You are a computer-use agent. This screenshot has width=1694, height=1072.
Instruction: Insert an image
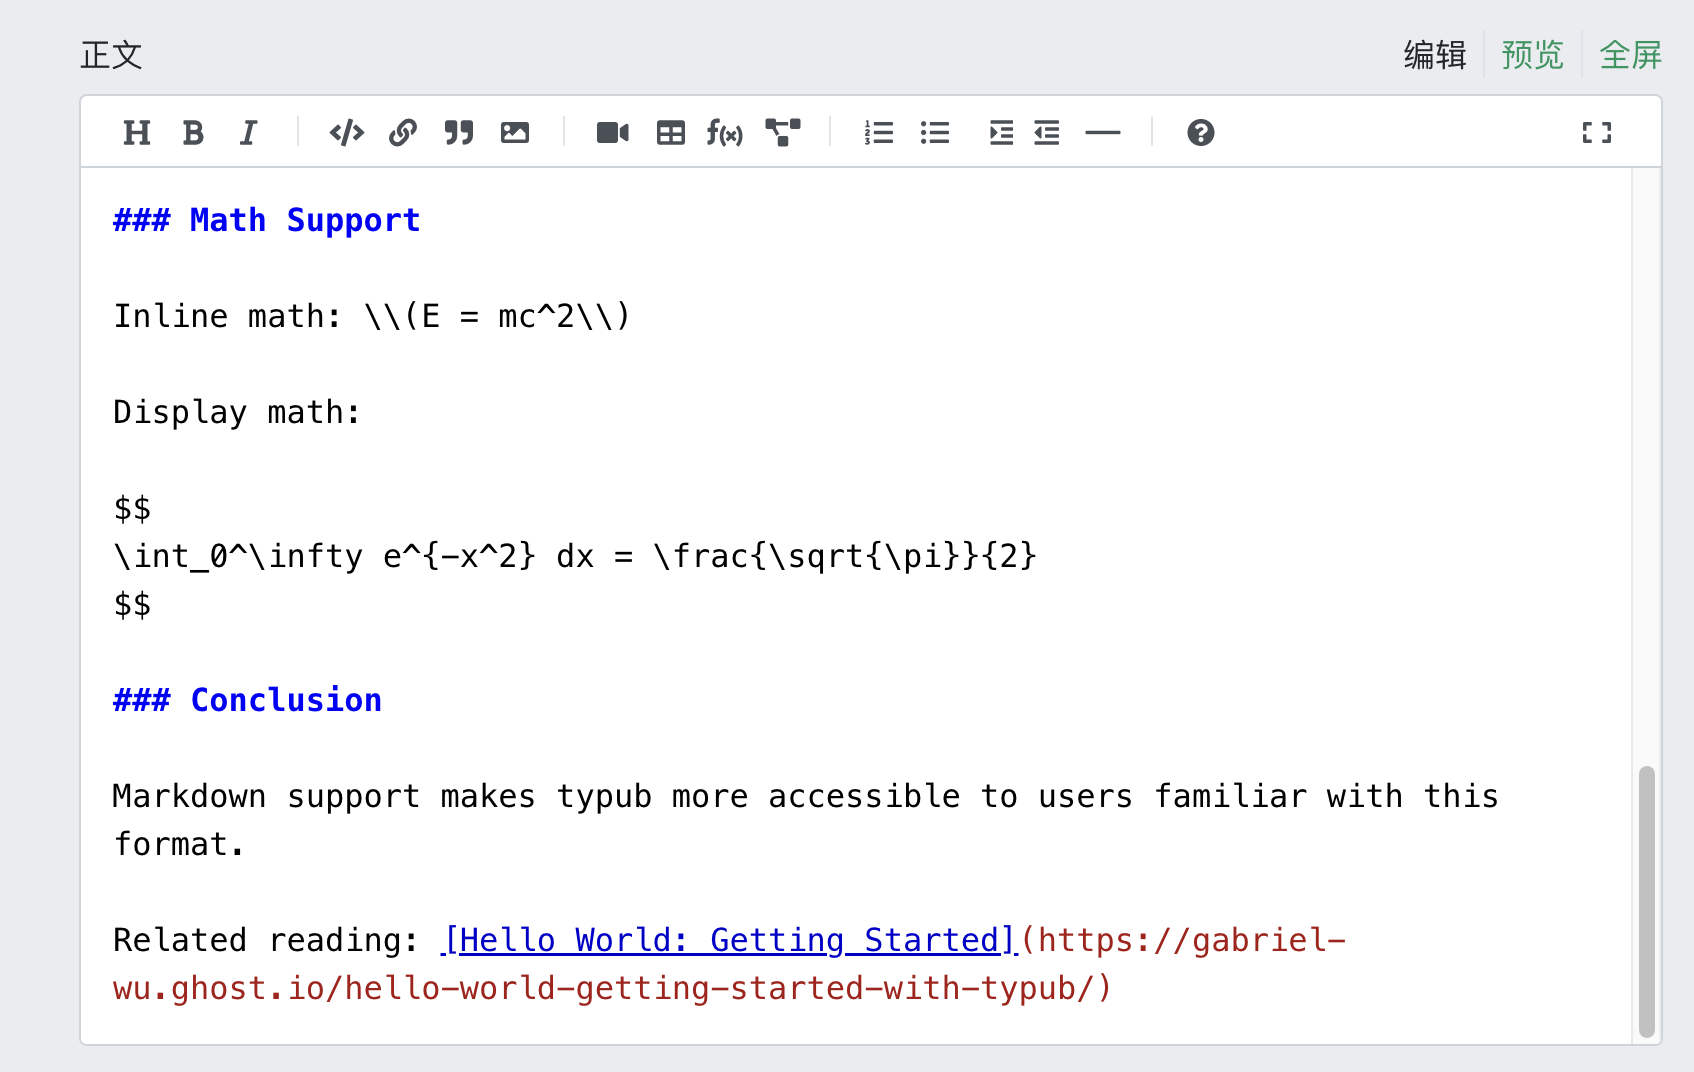click(x=515, y=133)
